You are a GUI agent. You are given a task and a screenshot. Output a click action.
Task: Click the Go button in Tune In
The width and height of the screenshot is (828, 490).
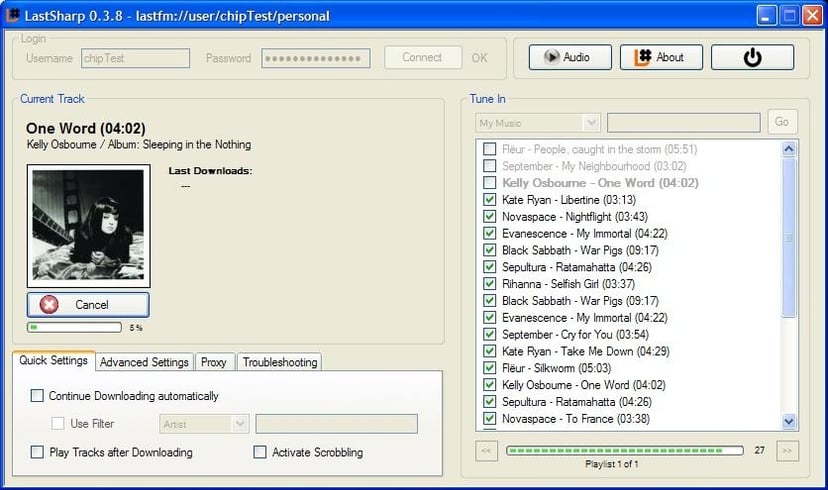tap(782, 122)
